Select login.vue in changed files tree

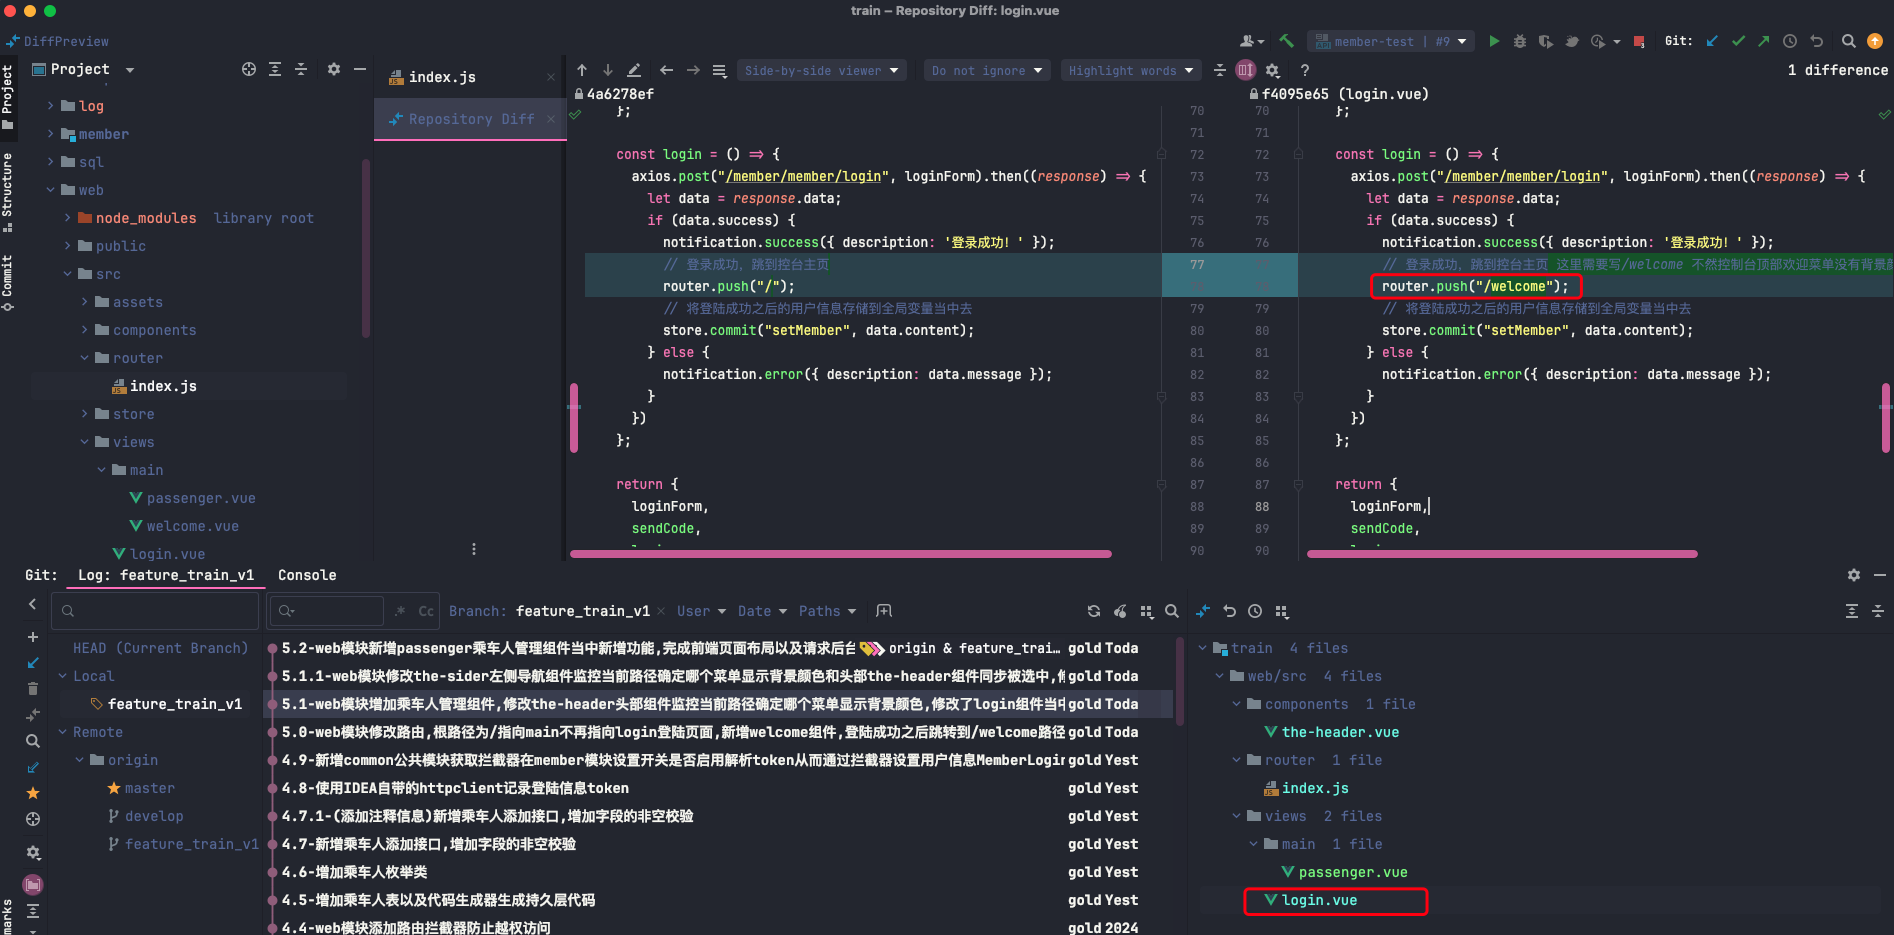point(1319,900)
